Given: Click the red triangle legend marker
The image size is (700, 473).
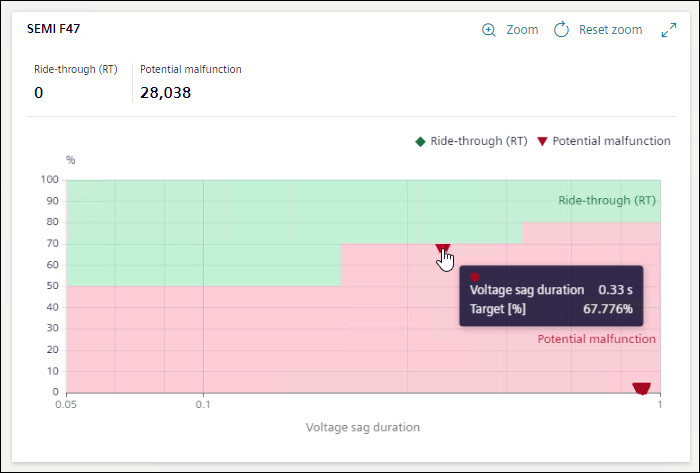Looking at the screenshot, I should (x=542, y=141).
